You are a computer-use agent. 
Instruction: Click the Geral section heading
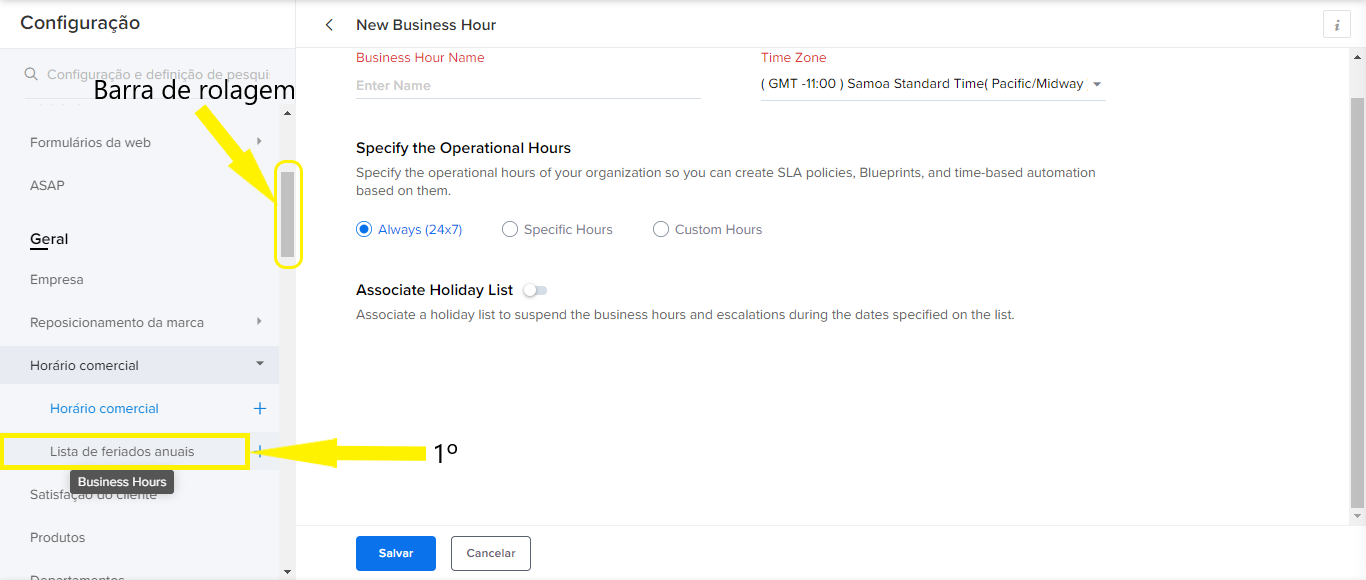[x=49, y=239]
